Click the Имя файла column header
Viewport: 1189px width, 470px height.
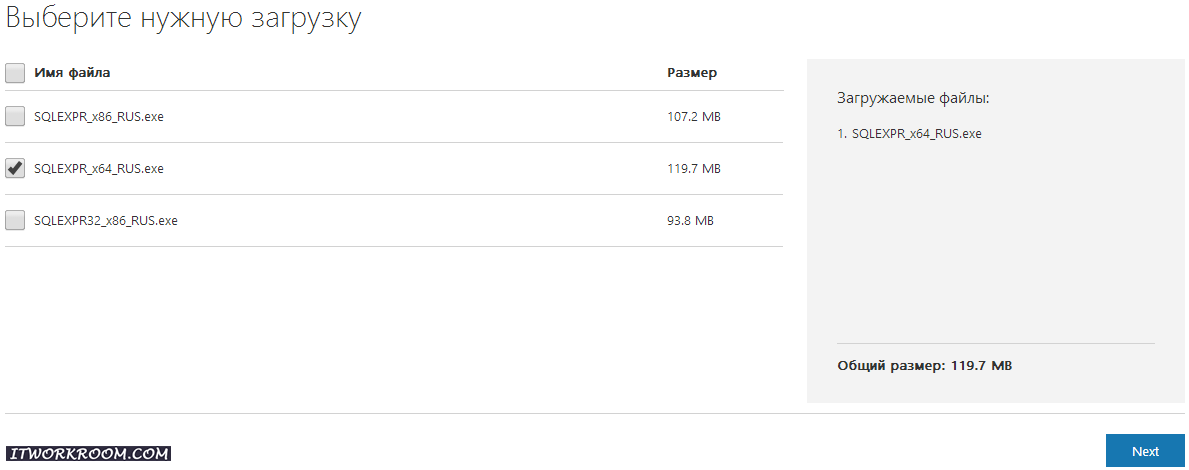tap(72, 73)
